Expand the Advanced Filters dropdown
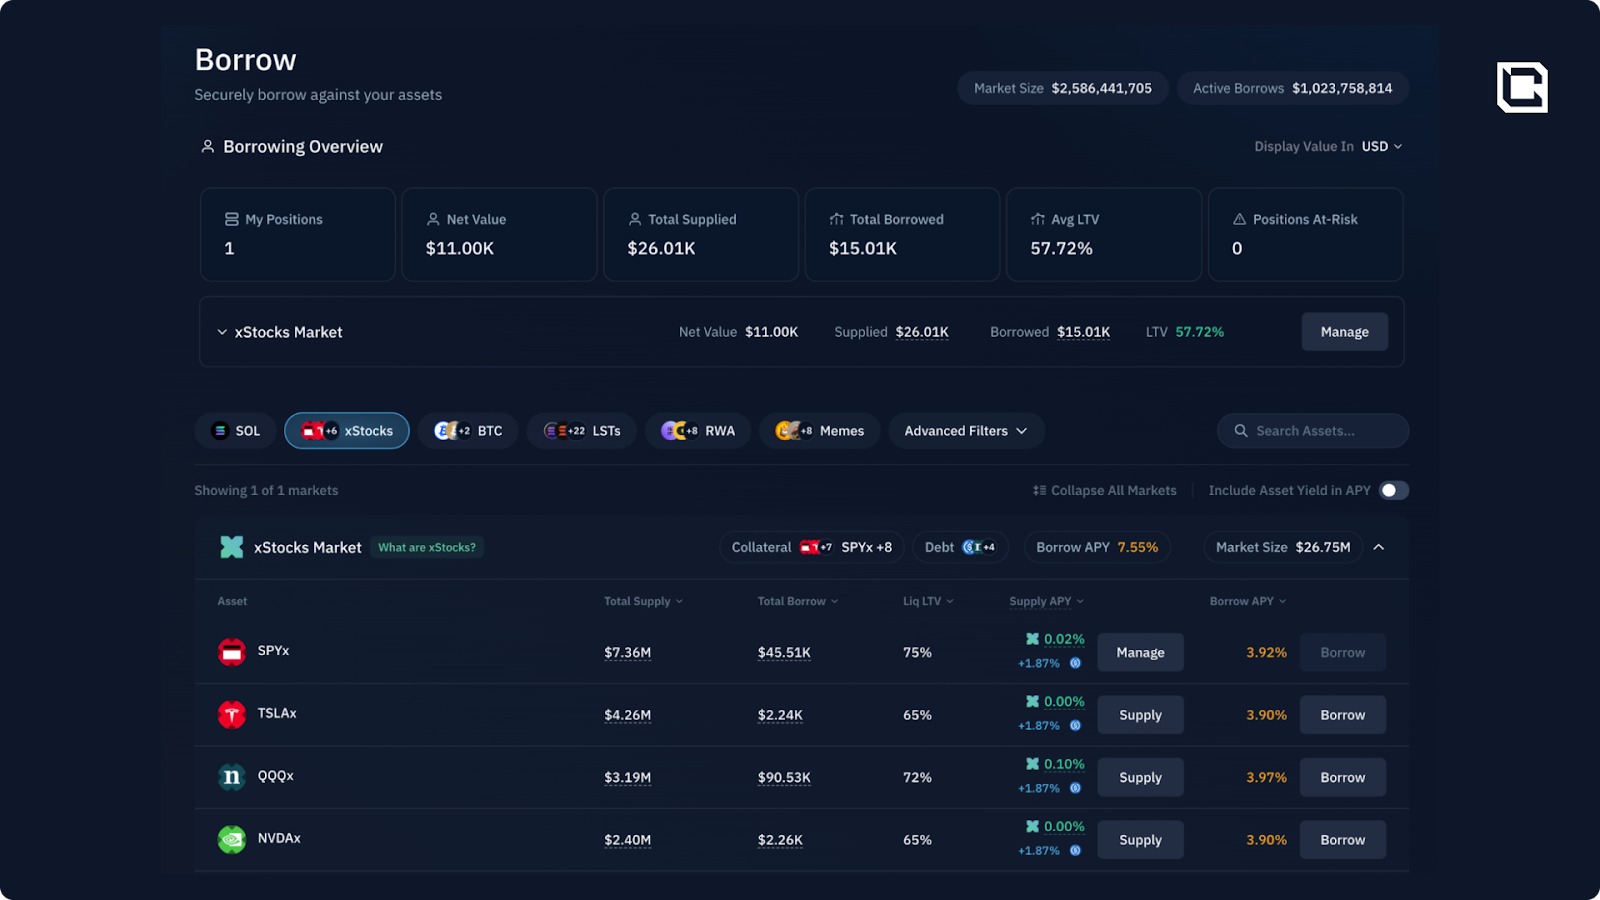 965,431
